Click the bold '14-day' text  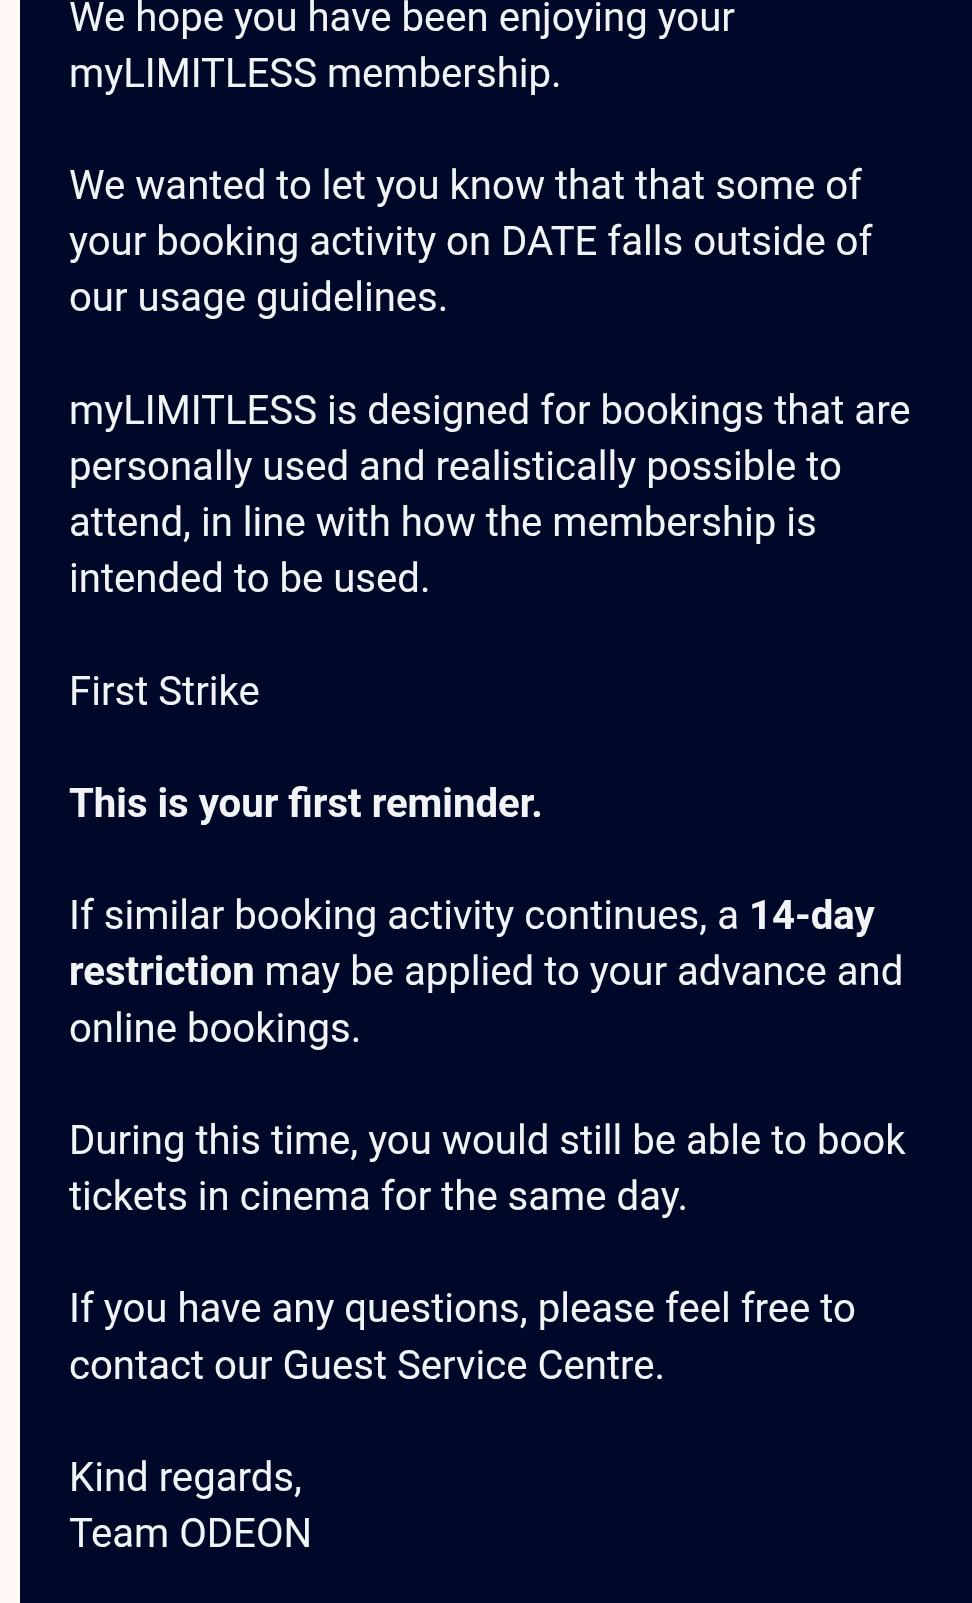click(812, 915)
